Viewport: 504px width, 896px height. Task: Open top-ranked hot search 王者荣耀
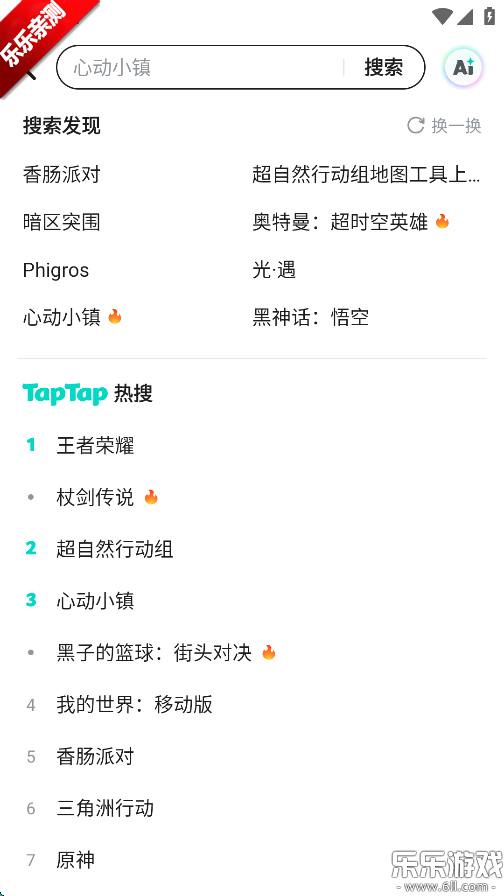(95, 446)
